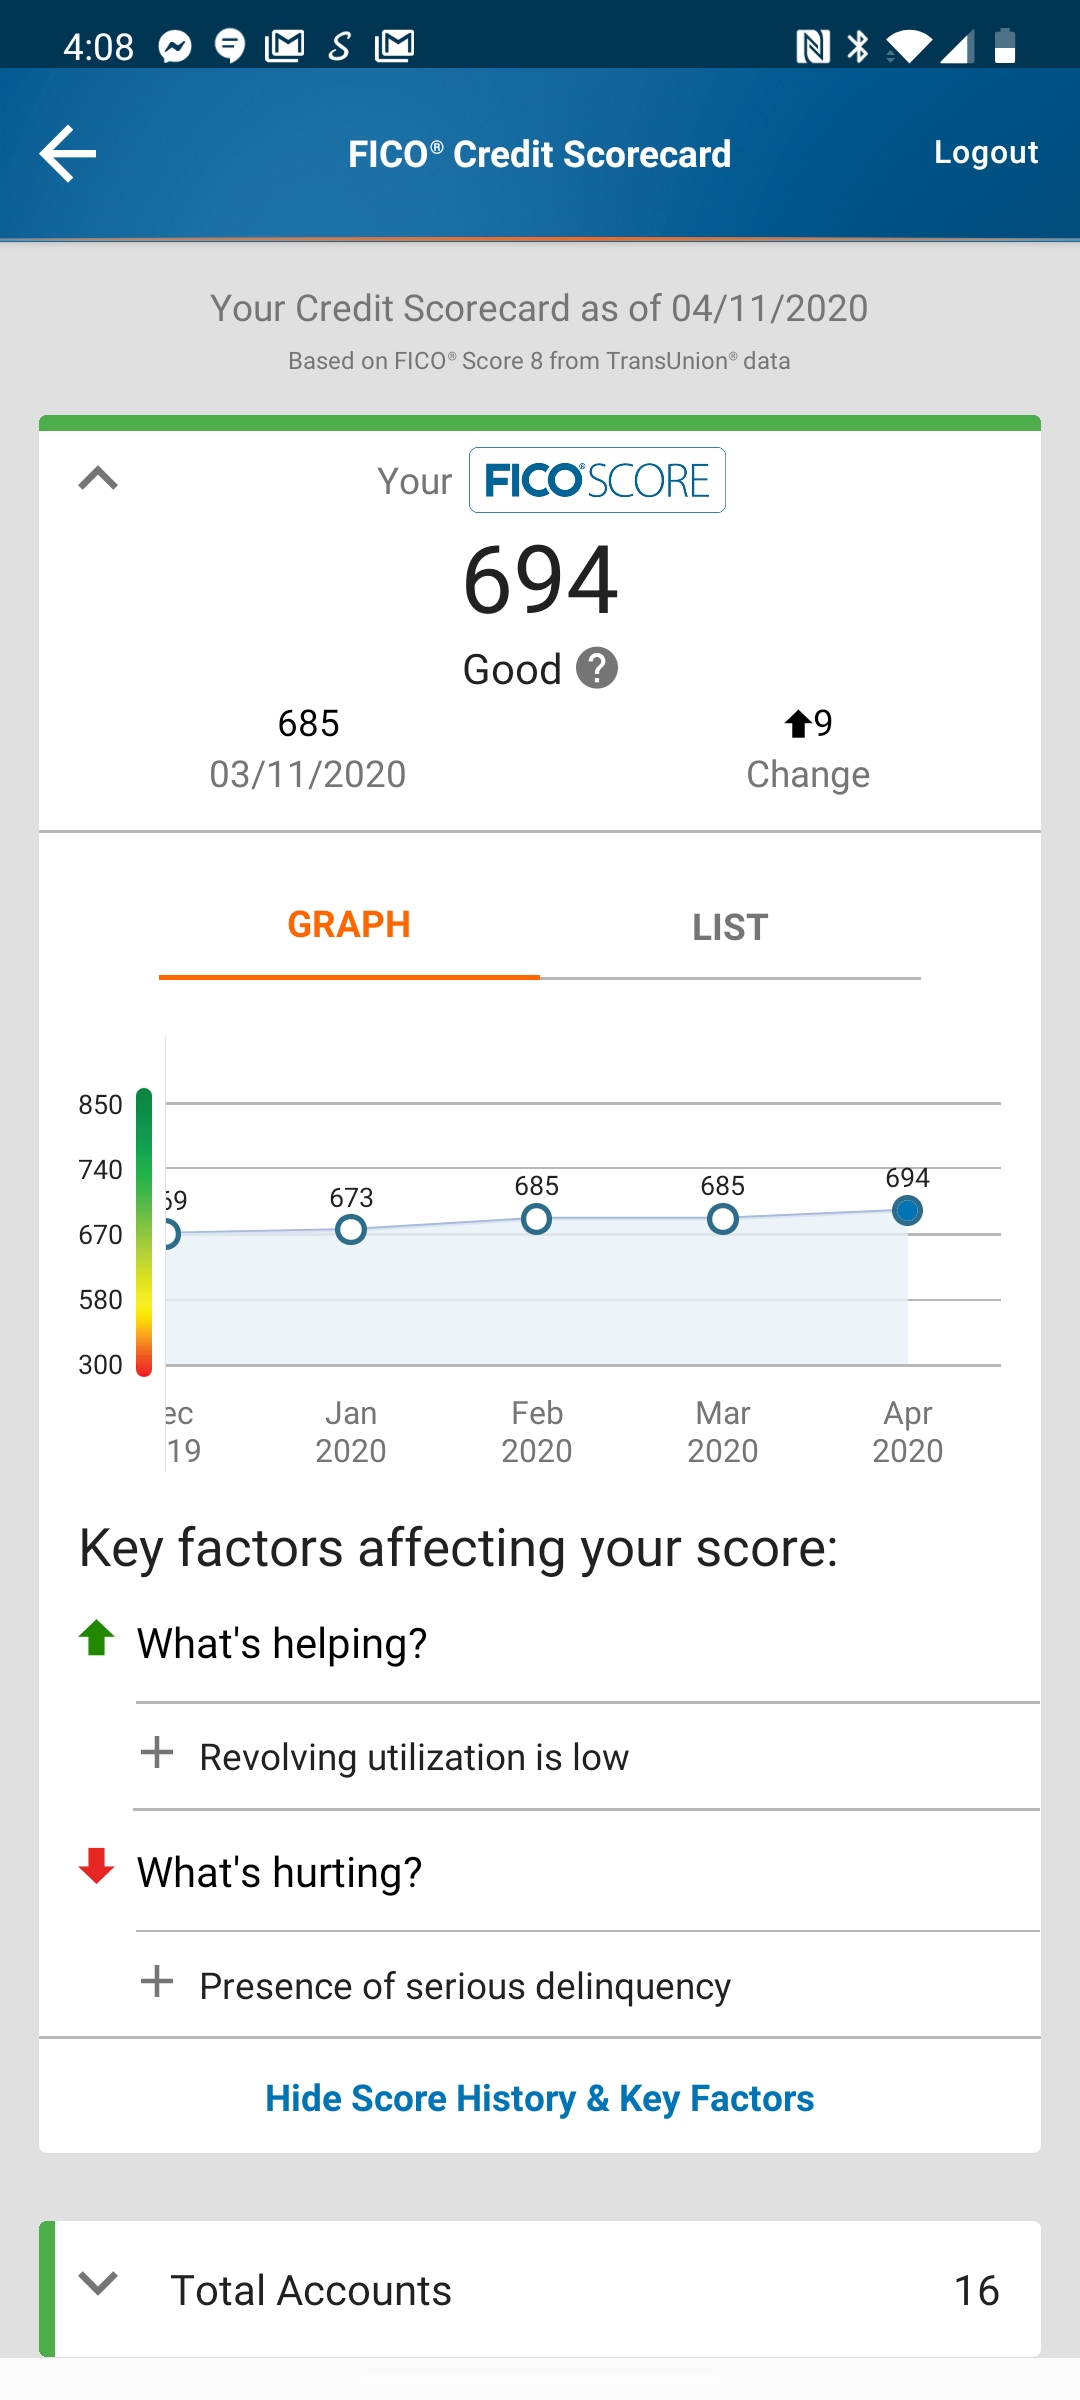Tap the green What's helping arrow
The height and width of the screenshot is (2400, 1080).
point(97,1638)
